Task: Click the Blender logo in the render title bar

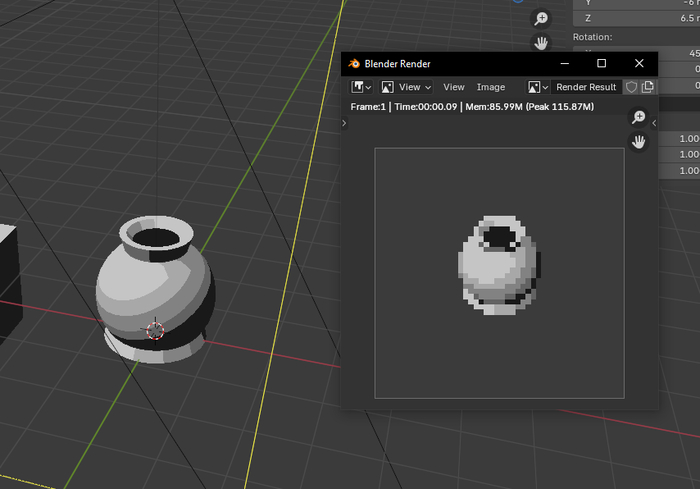Action: [354, 63]
